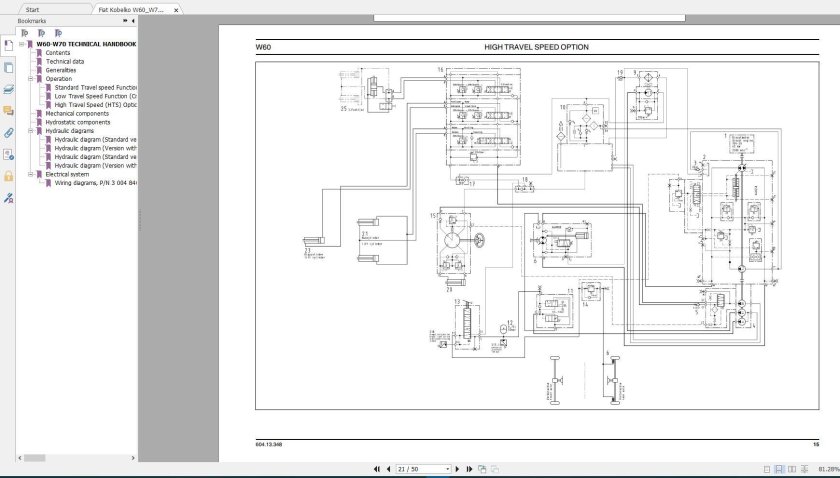
Task: Go to the first page
Action: (376, 468)
